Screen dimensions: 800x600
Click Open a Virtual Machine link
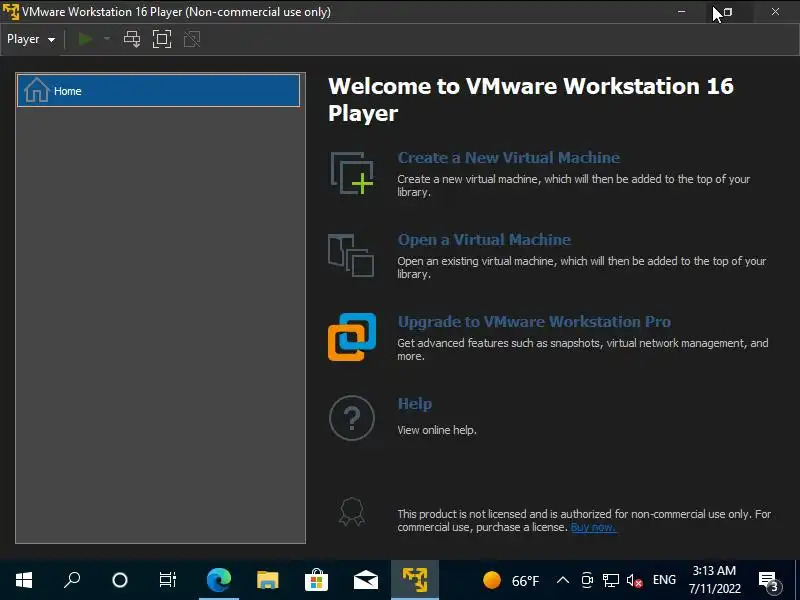point(484,240)
